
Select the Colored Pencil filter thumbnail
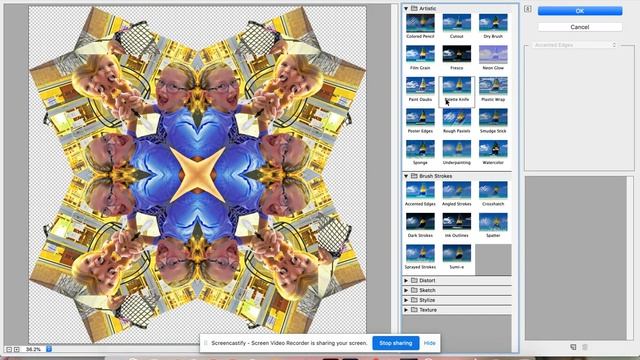[x=420, y=23]
